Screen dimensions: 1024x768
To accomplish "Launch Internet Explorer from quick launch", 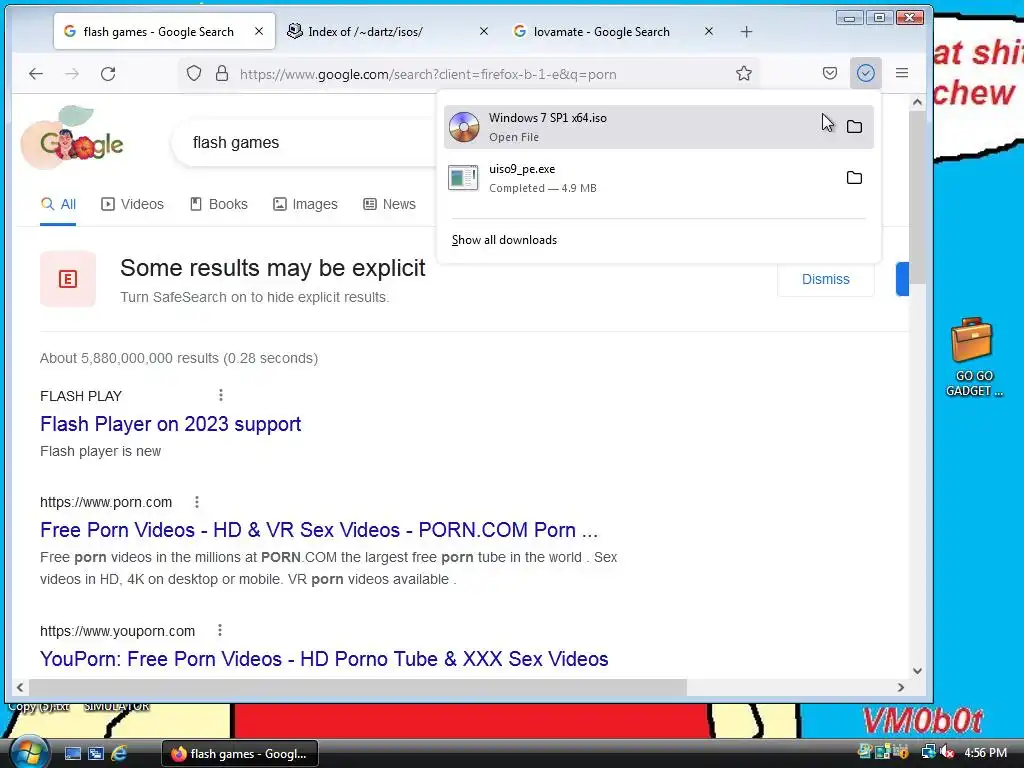I will pyautogui.click(x=119, y=754).
